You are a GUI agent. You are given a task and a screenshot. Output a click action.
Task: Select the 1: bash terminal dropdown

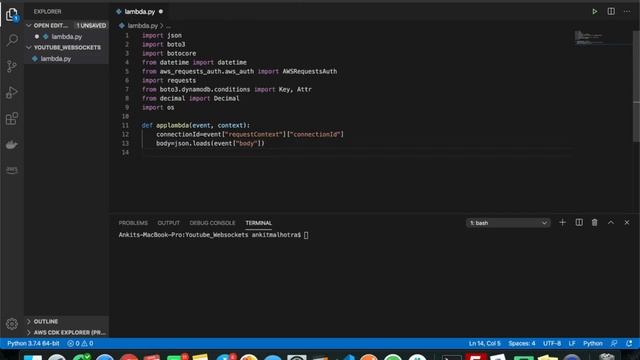coord(508,223)
